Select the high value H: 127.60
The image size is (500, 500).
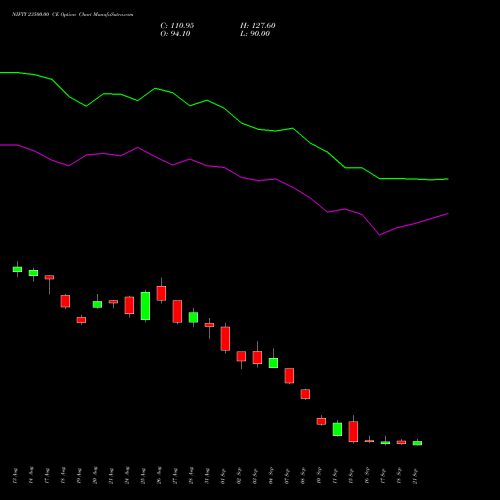pos(258,26)
